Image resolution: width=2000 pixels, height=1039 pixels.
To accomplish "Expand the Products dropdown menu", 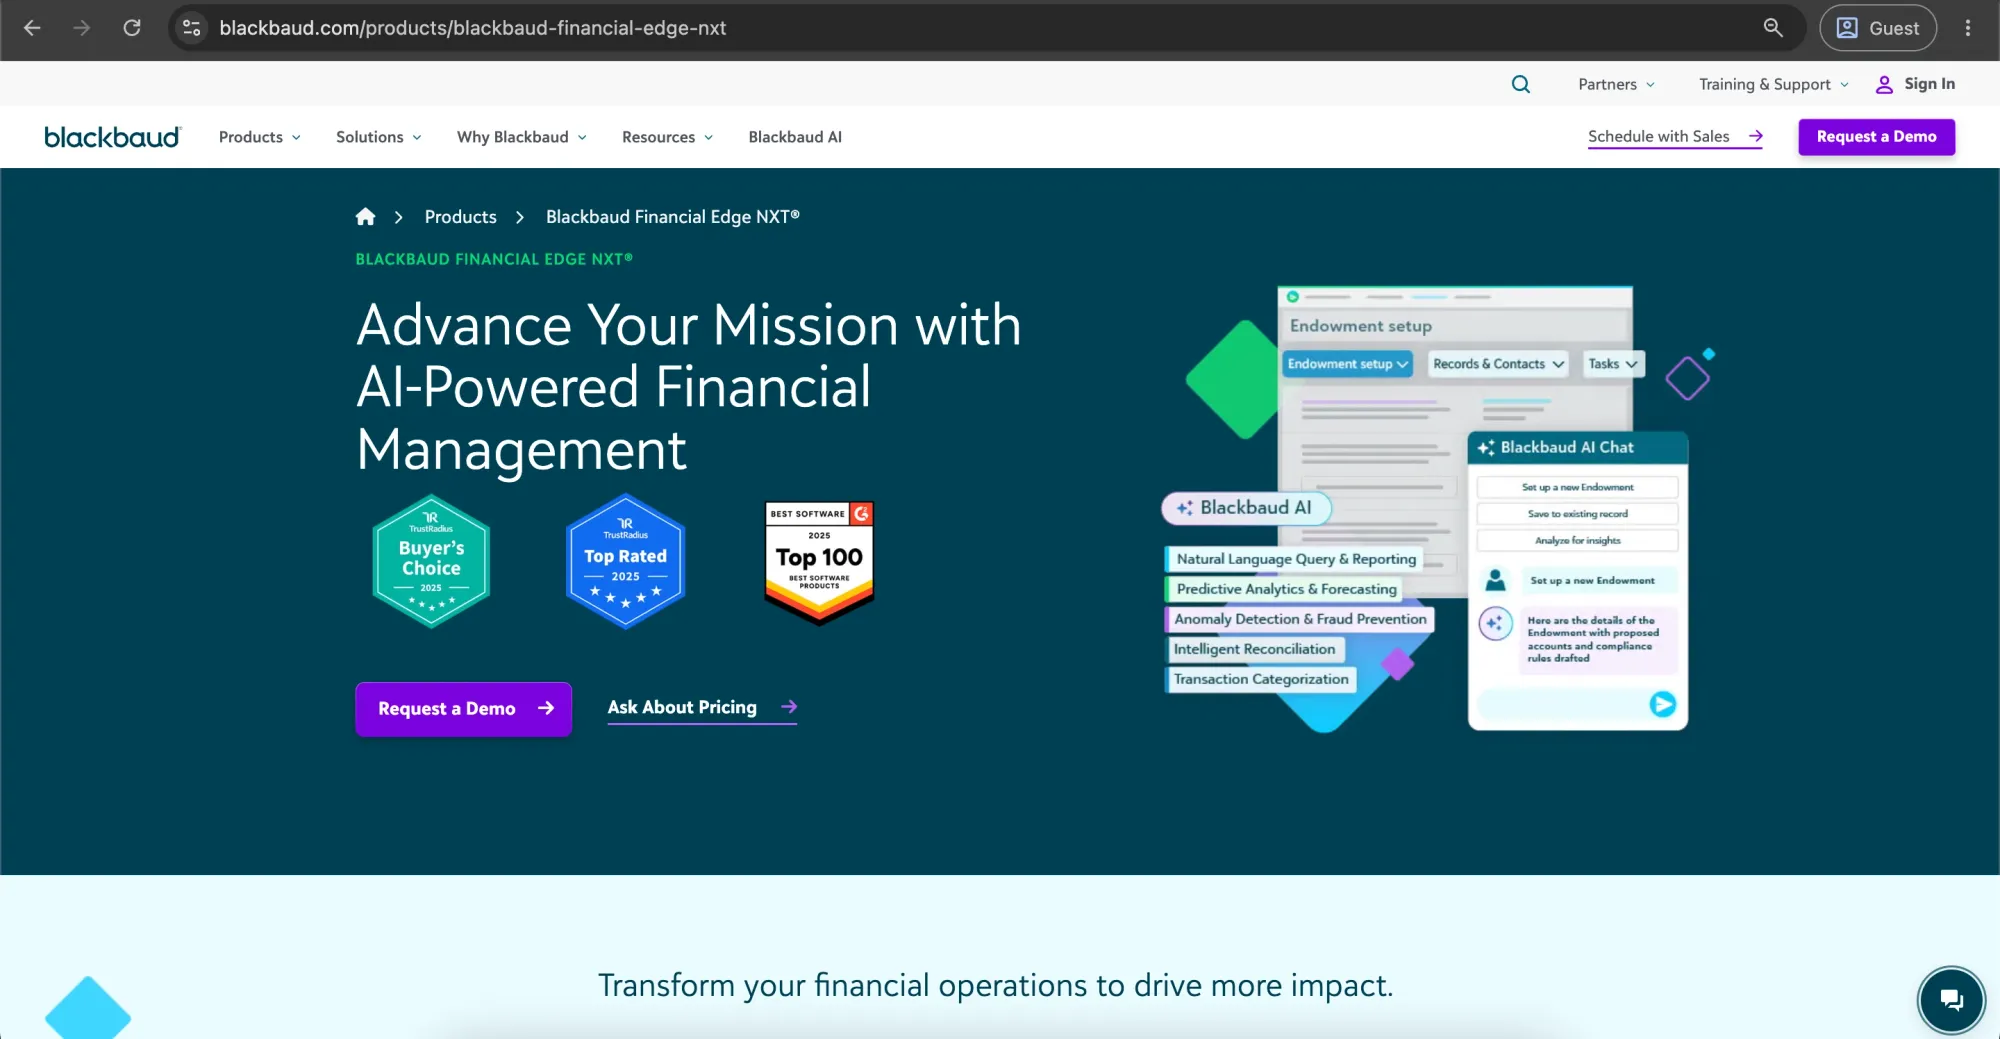I will click(x=260, y=137).
